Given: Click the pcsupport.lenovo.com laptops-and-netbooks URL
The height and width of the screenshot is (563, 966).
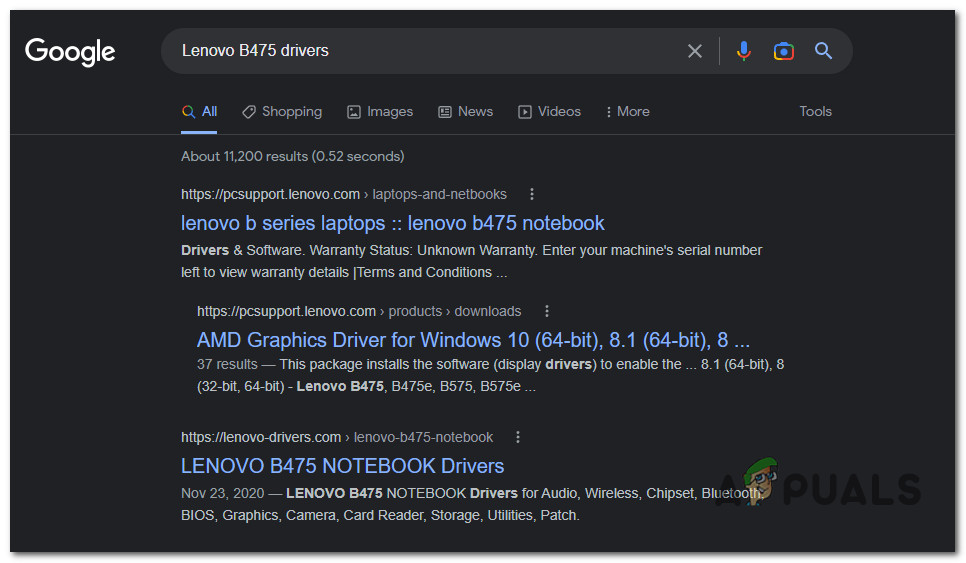Looking at the screenshot, I should [344, 194].
